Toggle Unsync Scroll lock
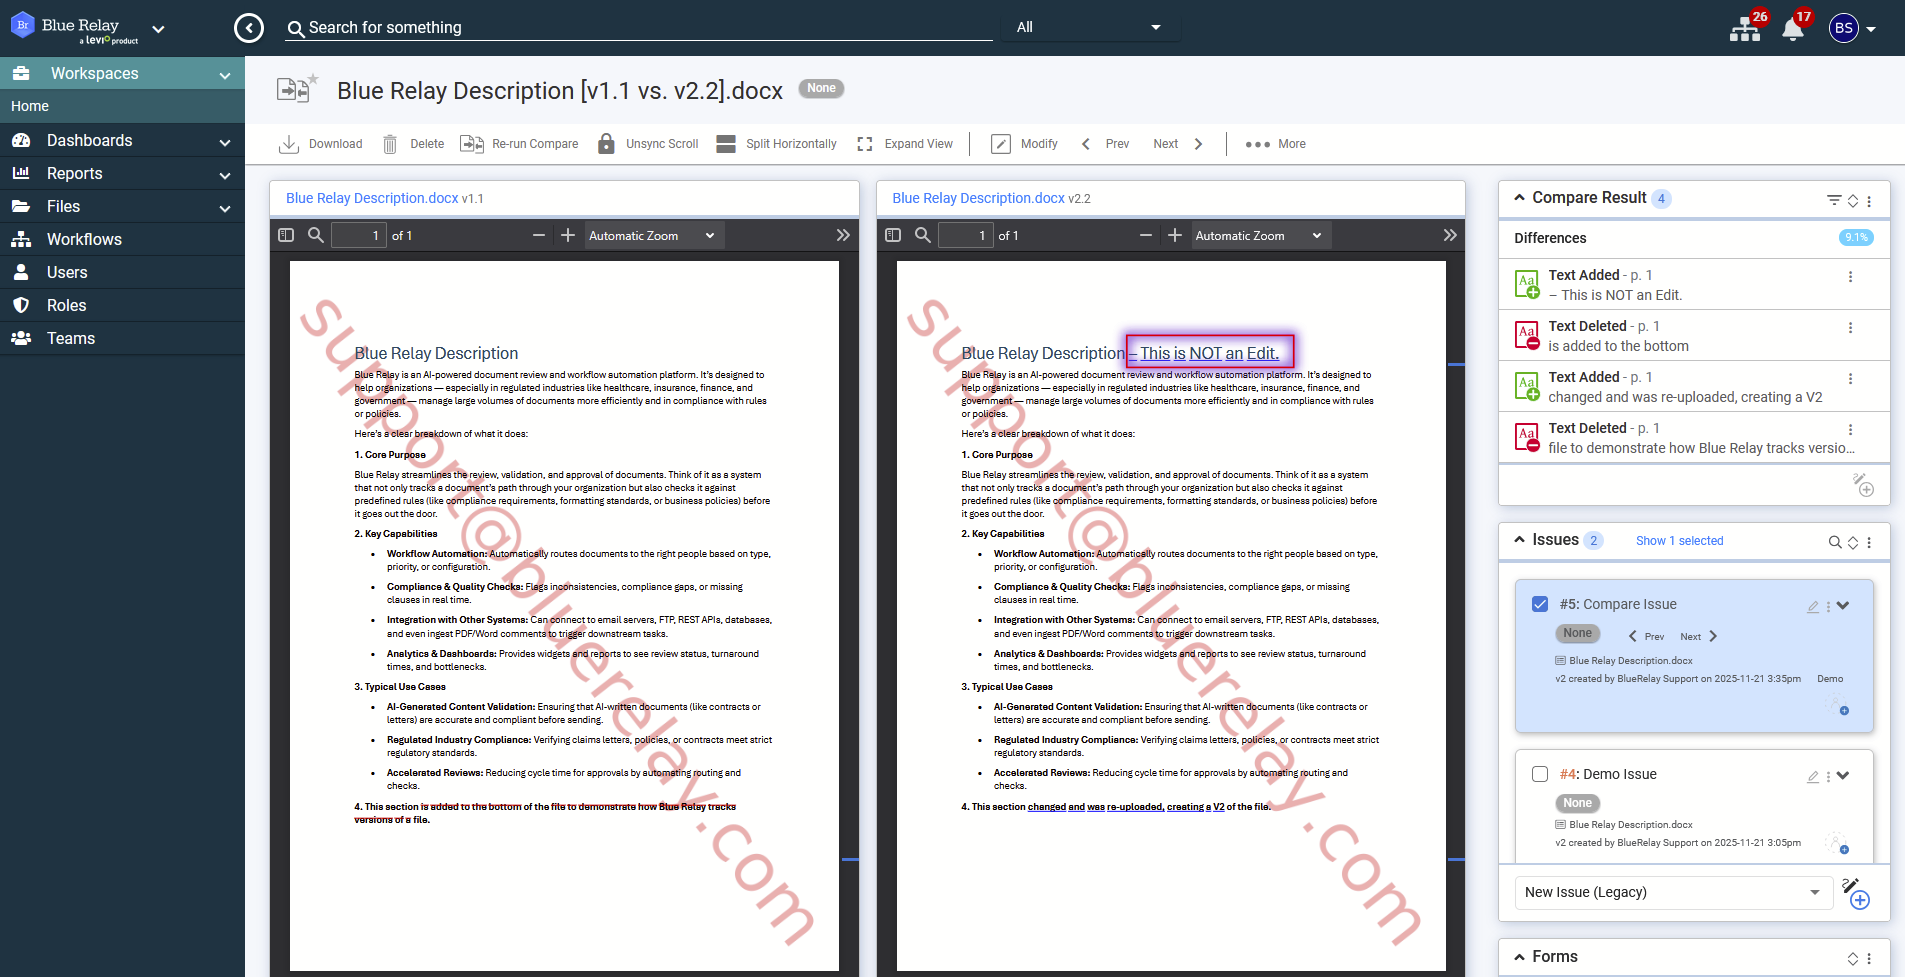 tap(606, 144)
